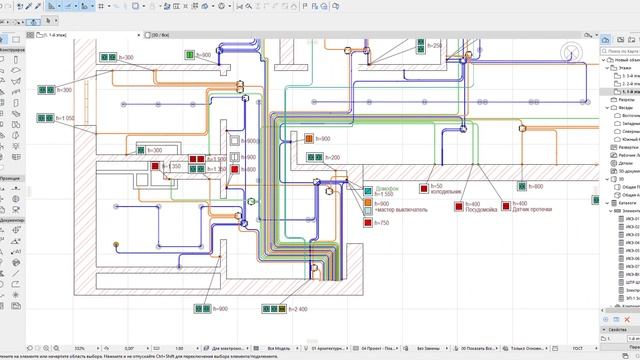This screenshot has width=640, height=360.
Task: Click the h=2 400 label near the bottom
Action: (298, 309)
